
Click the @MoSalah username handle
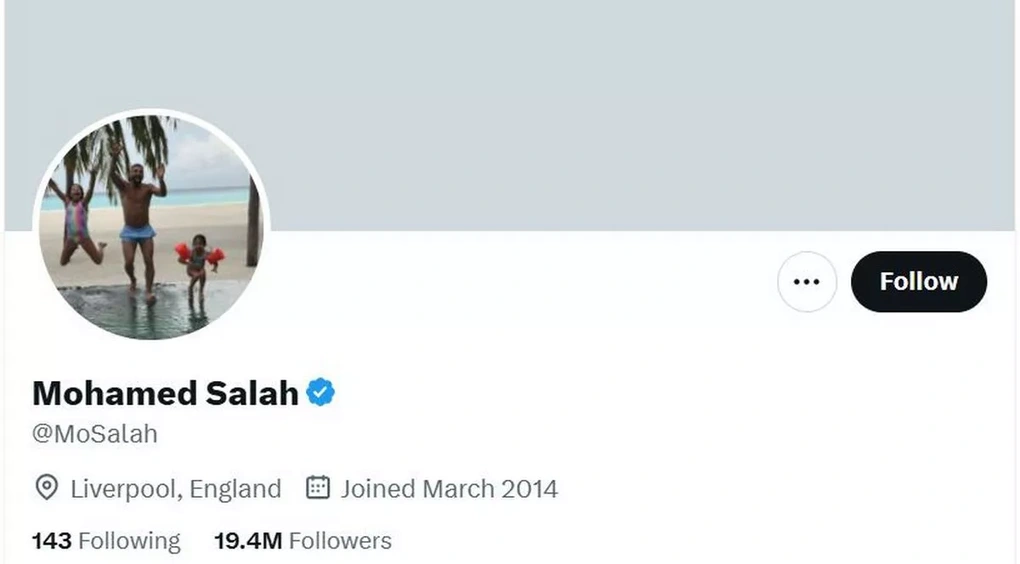95,435
